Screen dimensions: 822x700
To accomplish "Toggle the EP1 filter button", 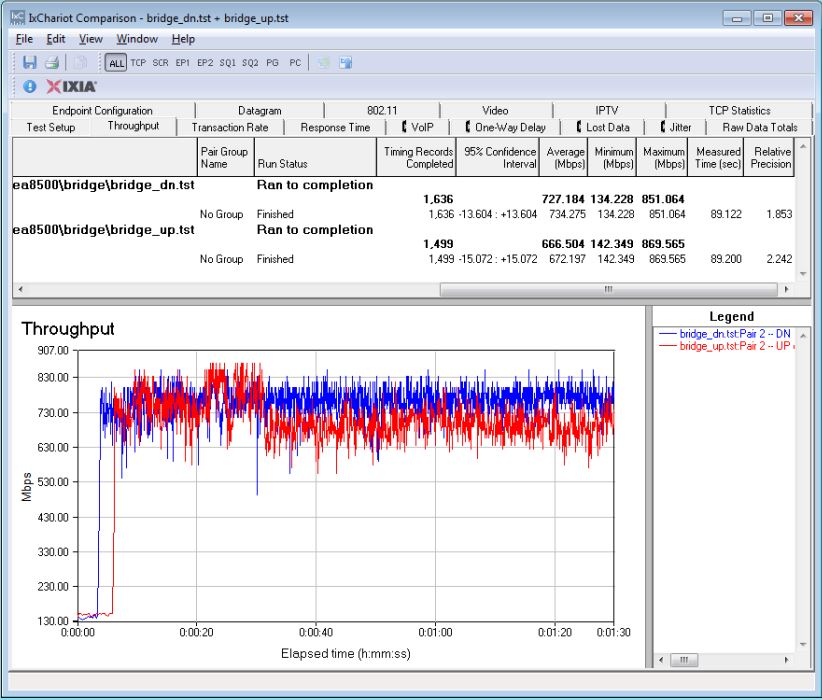I will [182, 63].
